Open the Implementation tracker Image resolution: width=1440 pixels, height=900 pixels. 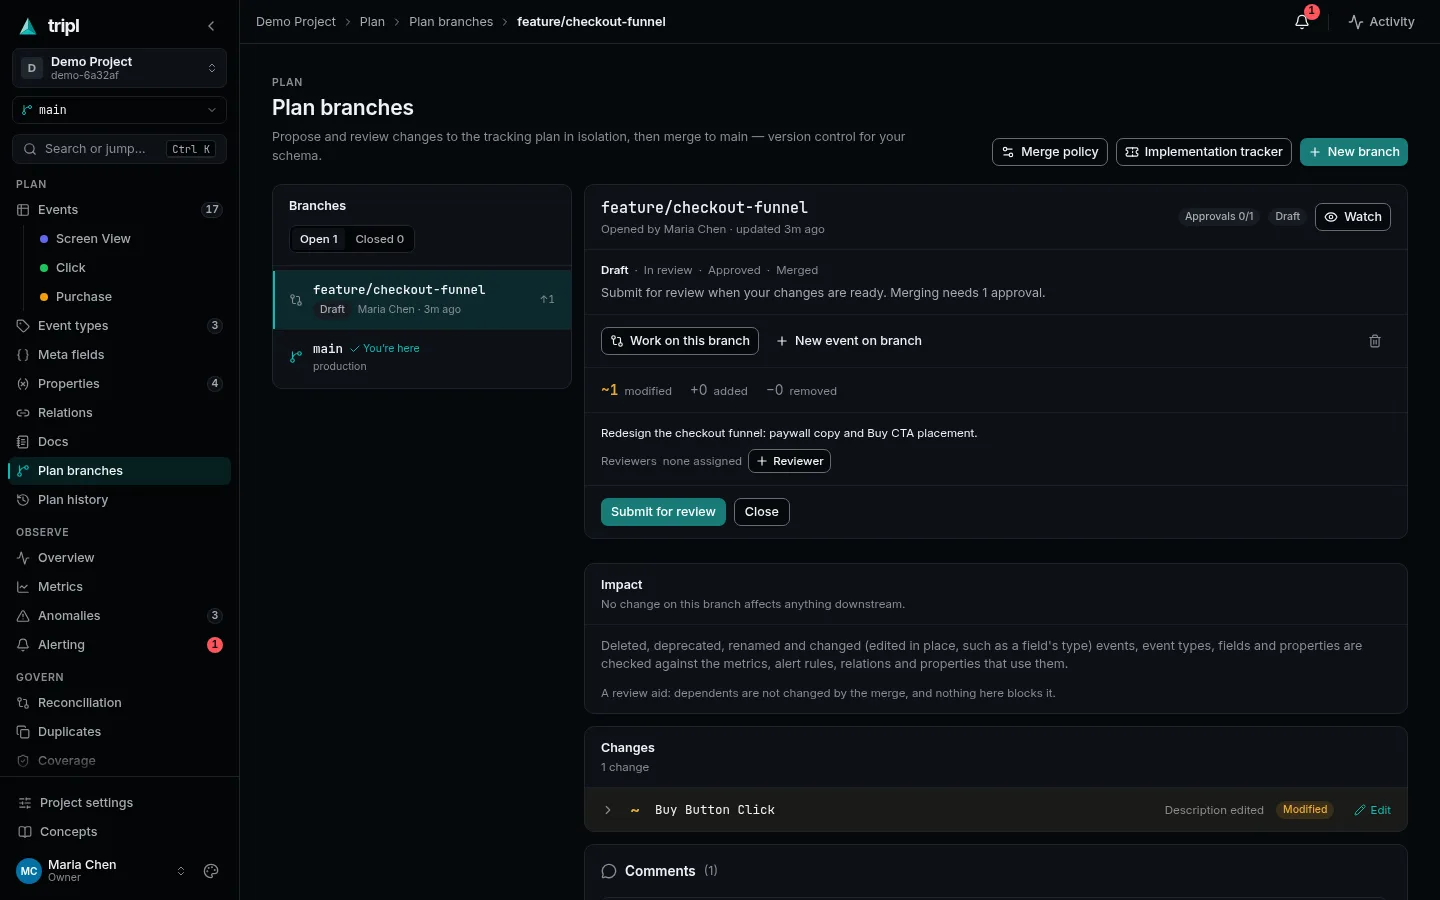[x=1204, y=152]
